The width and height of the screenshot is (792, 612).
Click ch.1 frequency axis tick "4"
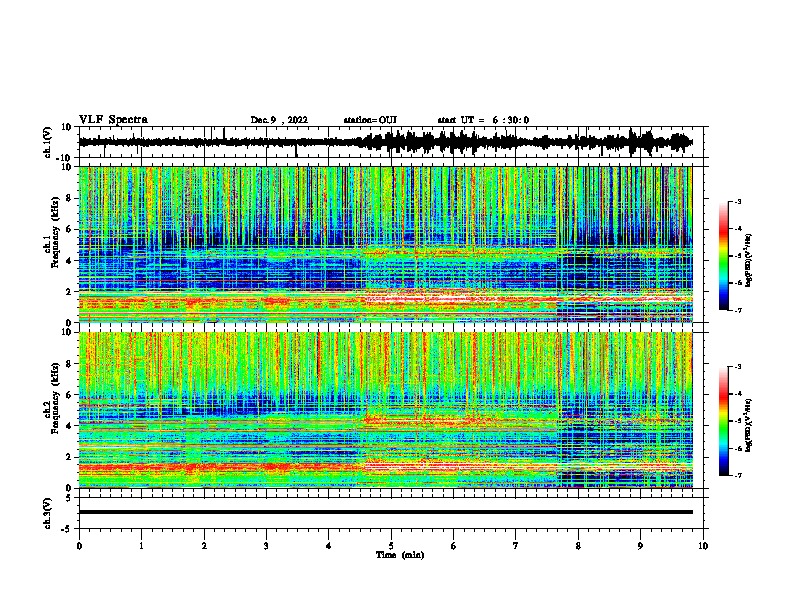click(x=70, y=261)
